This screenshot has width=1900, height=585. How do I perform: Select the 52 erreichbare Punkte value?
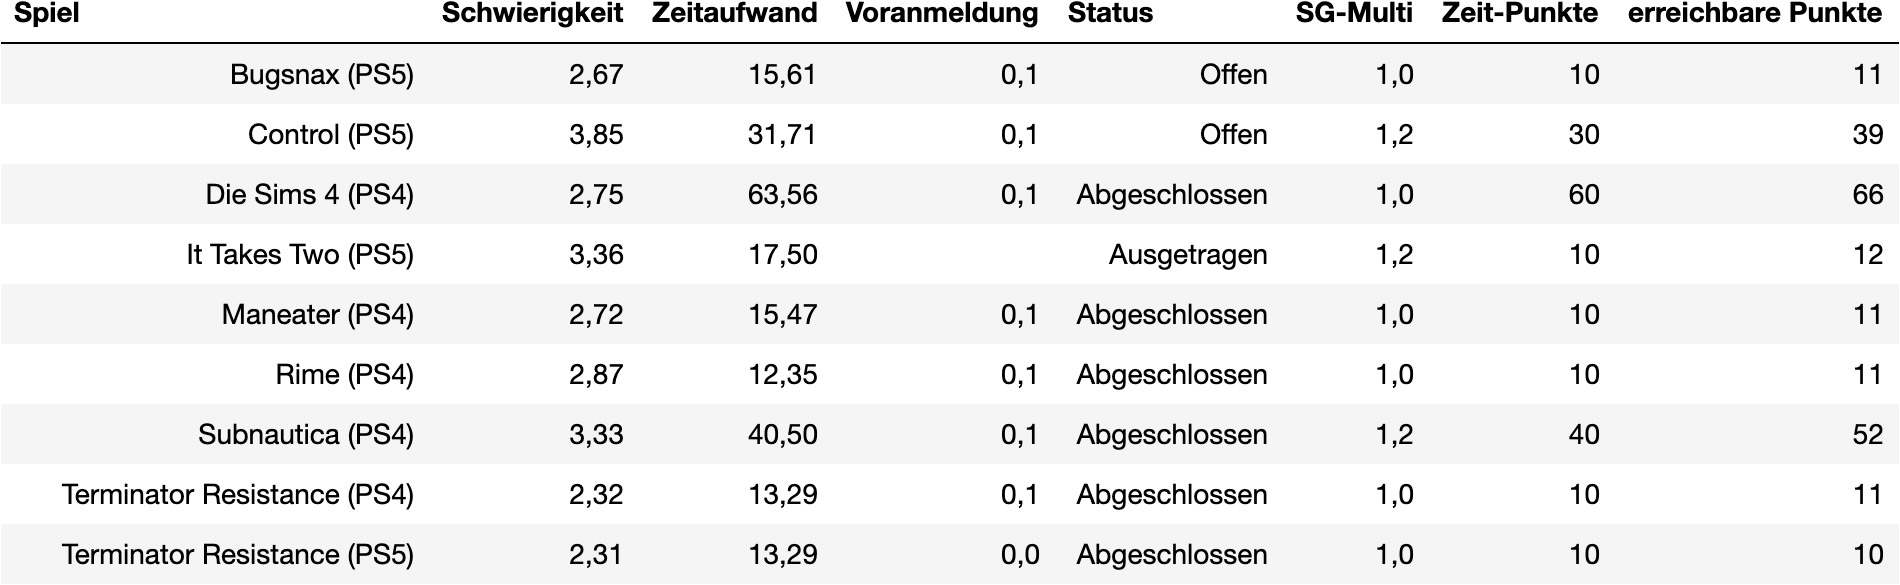(x=1867, y=435)
